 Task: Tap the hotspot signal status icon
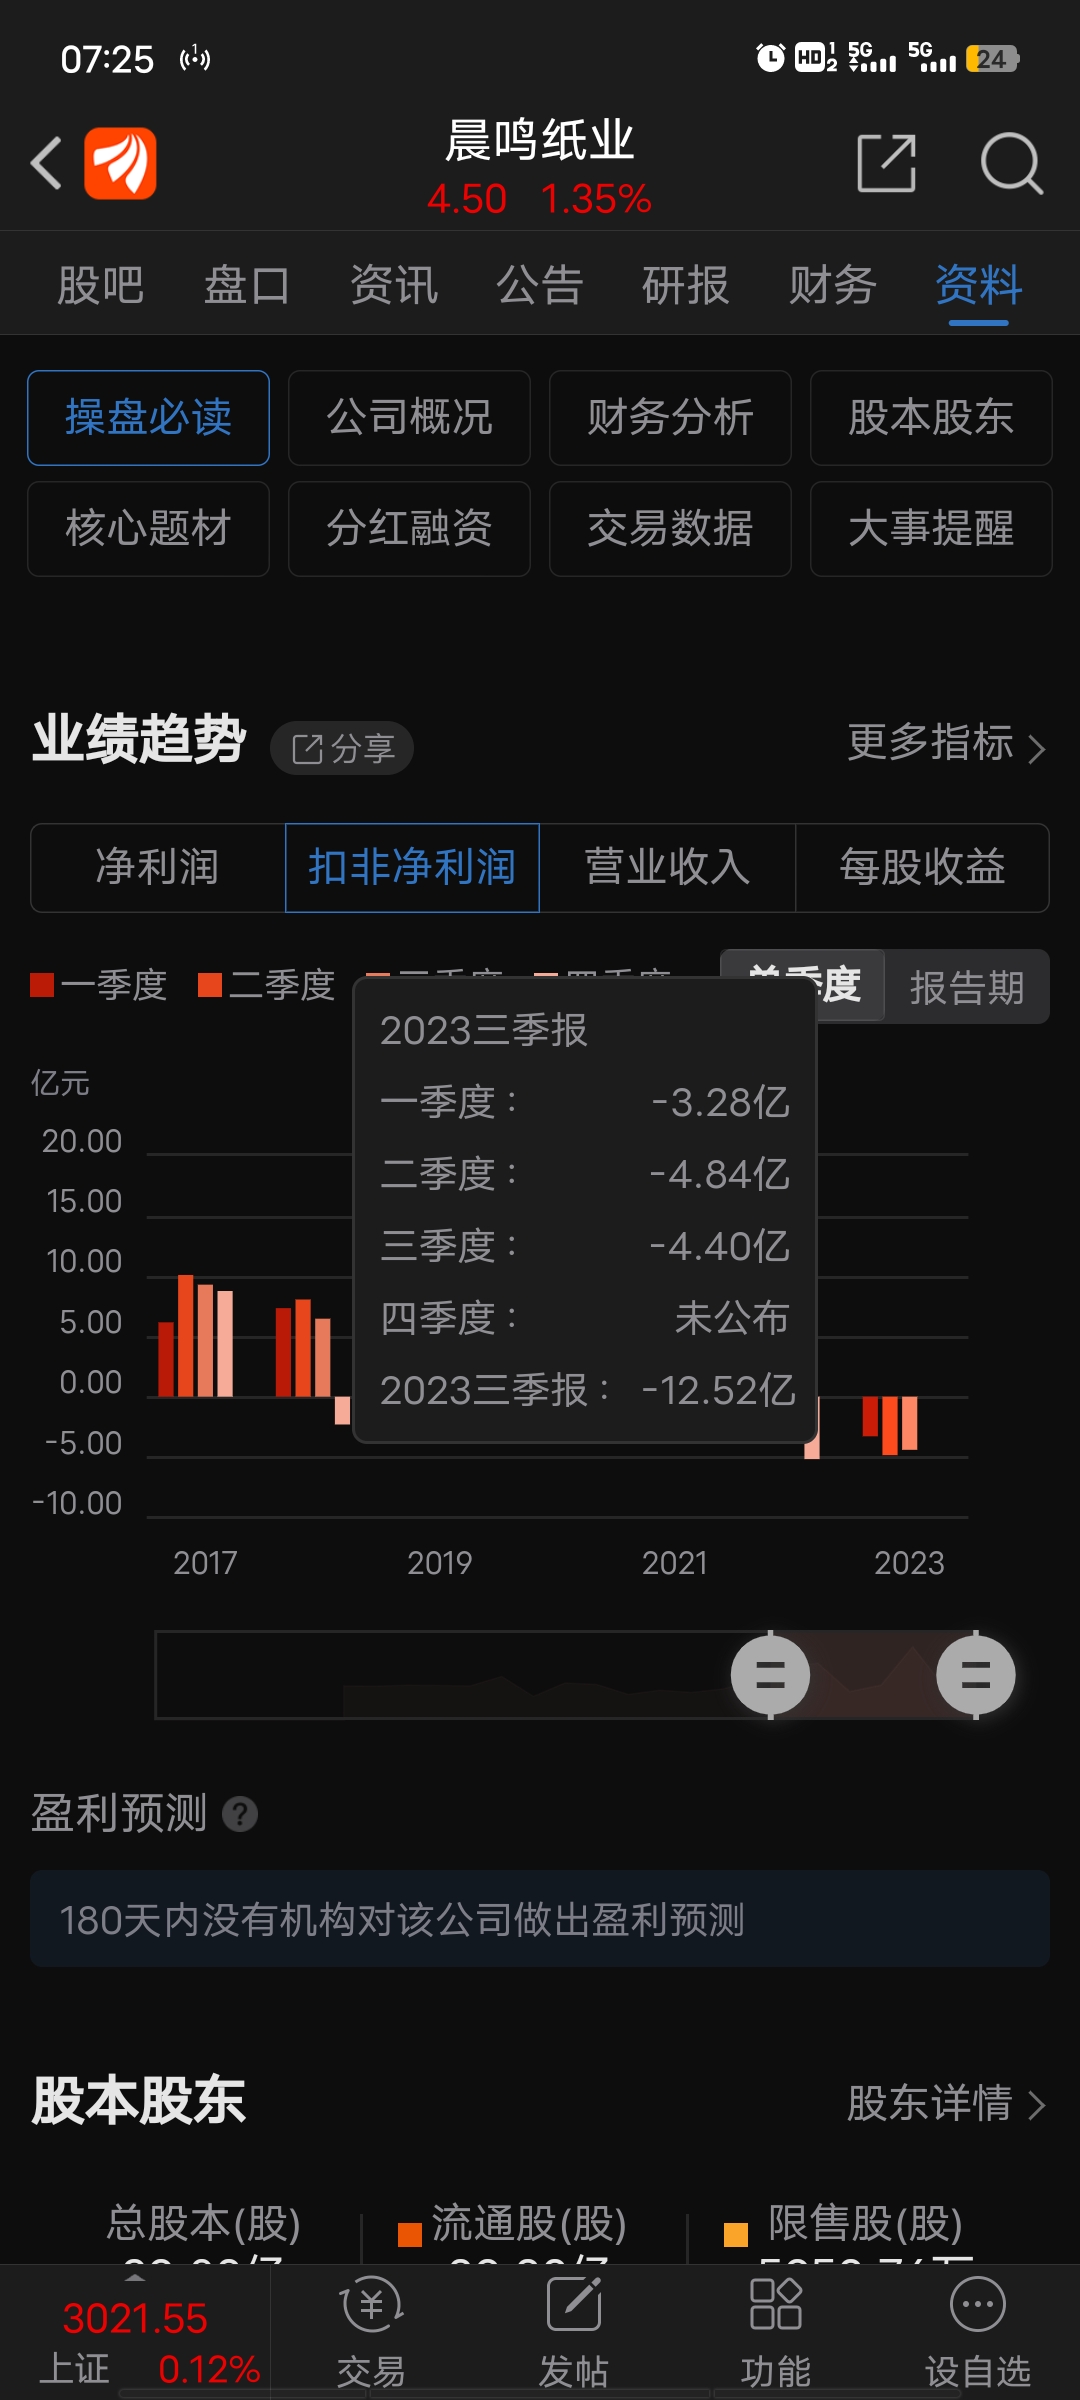point(195,59)
